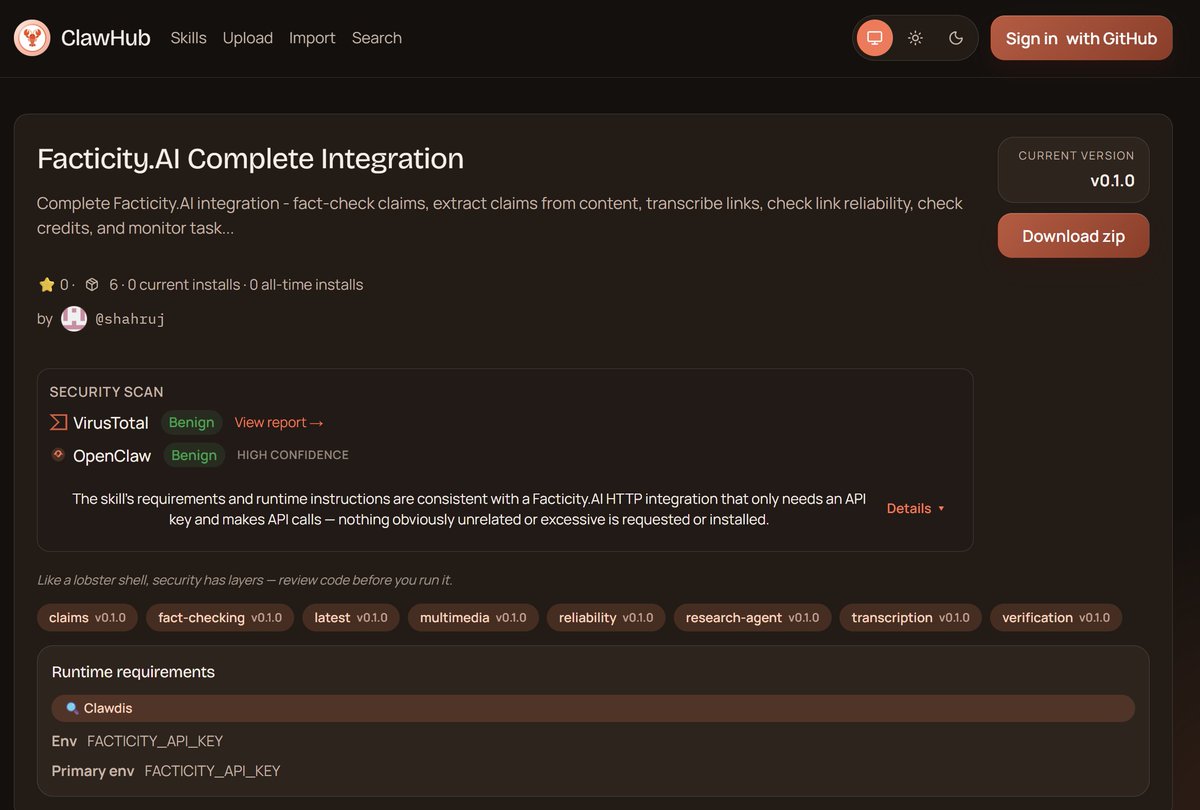Click the Runtime requirements heading
Viewport: 1200px width, 810px height.
[x=133, y=672]
